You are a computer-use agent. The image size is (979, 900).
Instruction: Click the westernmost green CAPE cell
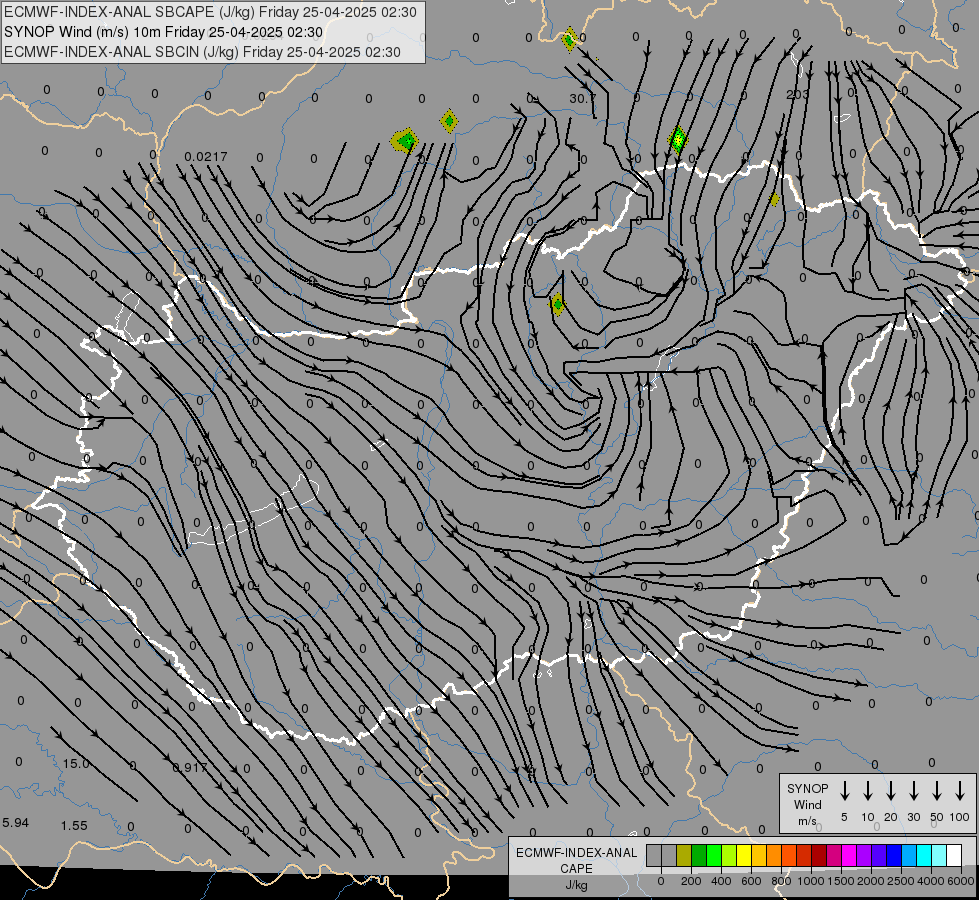coord(405,141)
